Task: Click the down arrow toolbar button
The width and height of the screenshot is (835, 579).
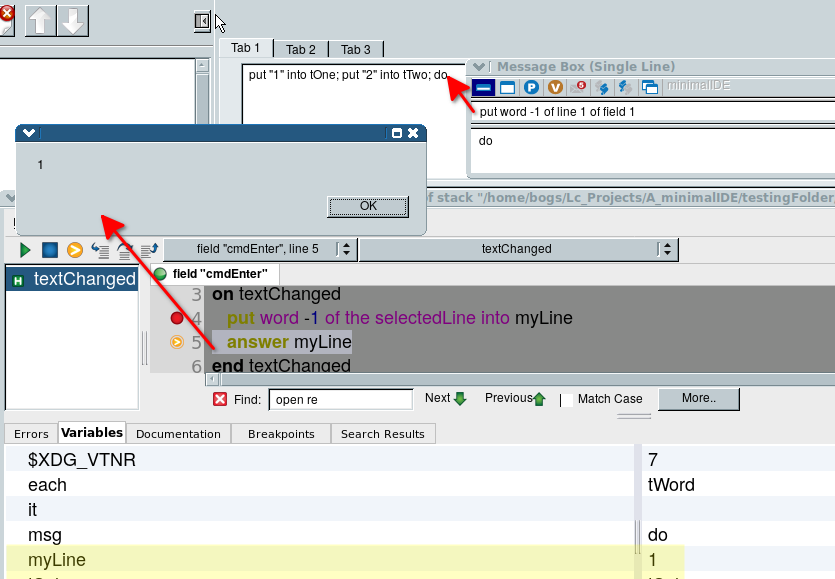Action: tap(72, 21)
